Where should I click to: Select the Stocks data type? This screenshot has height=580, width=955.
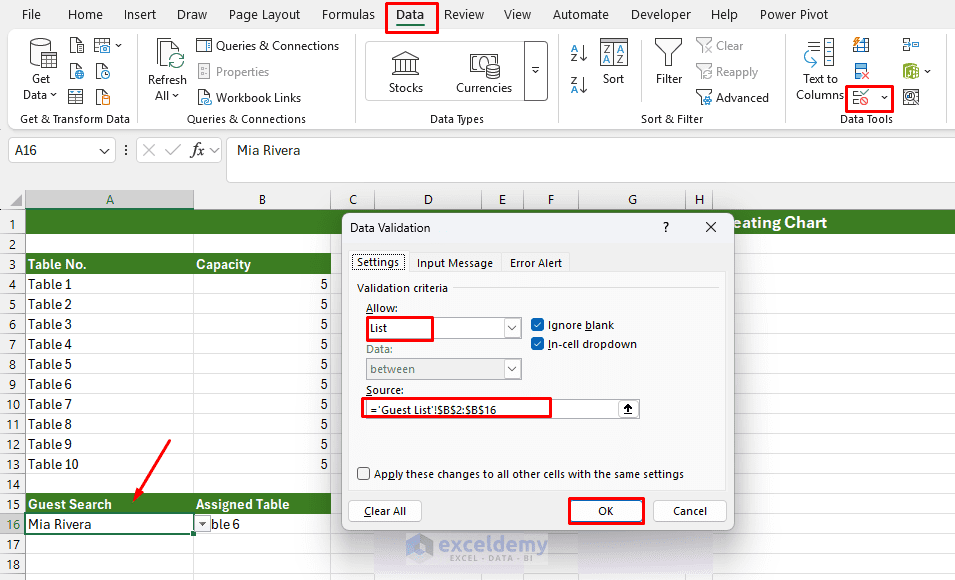point(406,71)
